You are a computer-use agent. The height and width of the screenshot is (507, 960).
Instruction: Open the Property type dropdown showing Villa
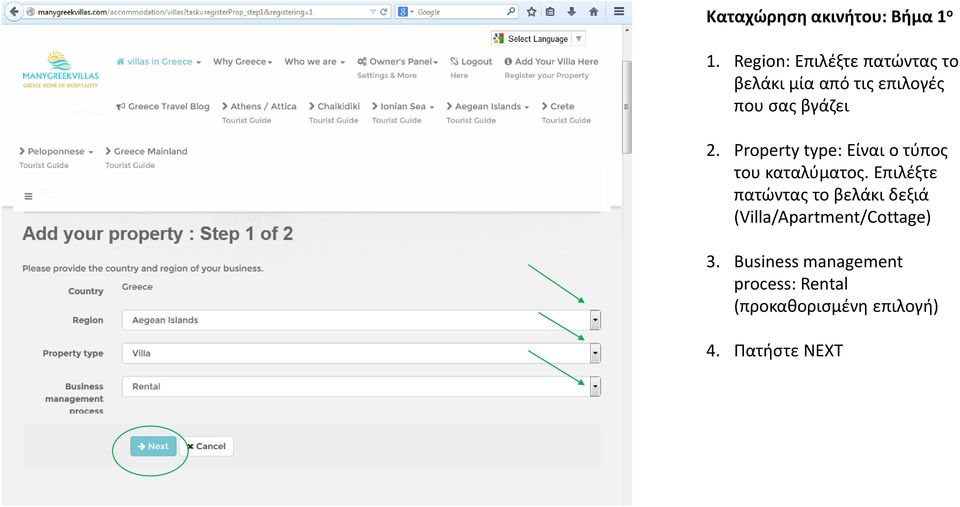[361, 353]
